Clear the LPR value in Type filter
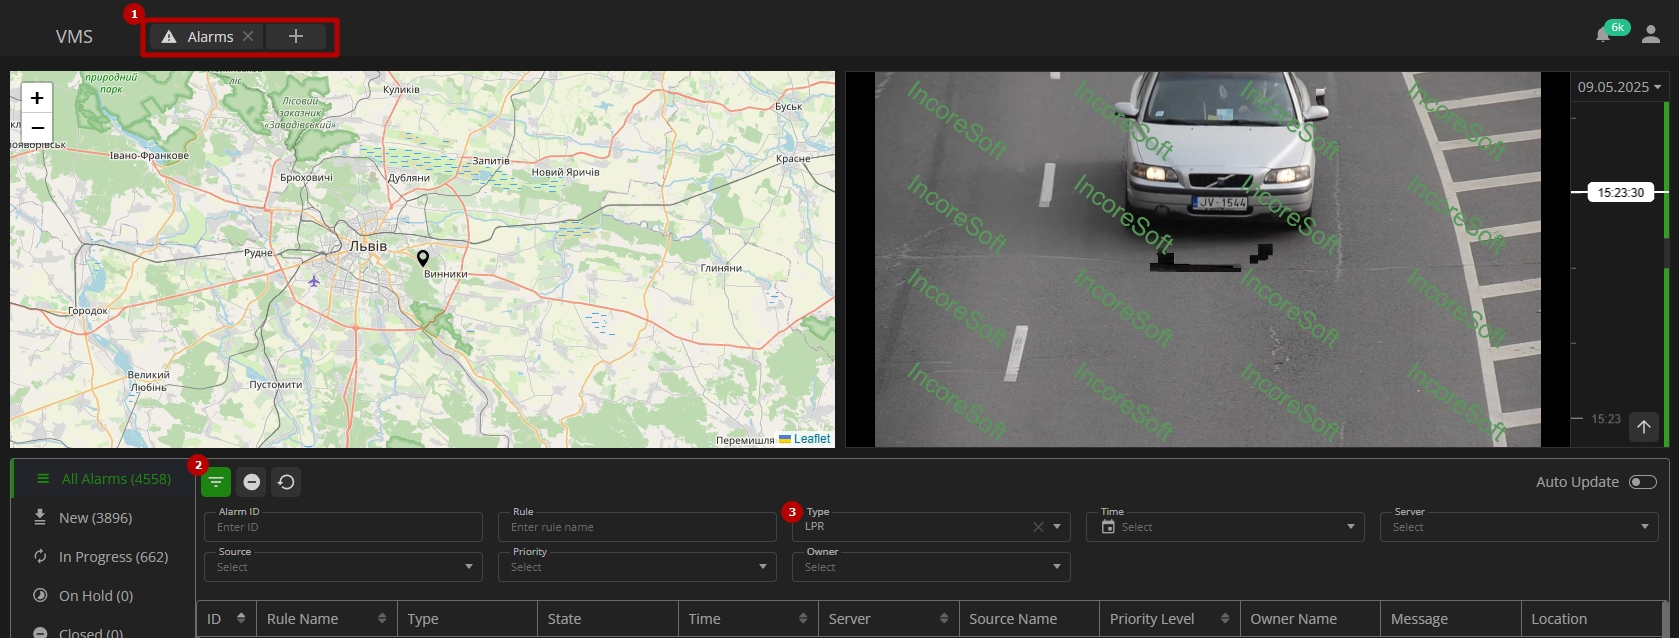Image resolution: width=1679 pixels, height=638 pixels. coord(1038,527)
